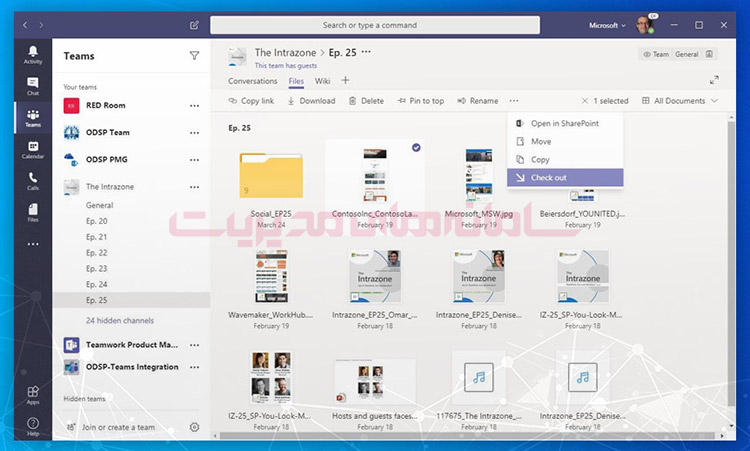Filter the teams list

(x=194, y=56)
